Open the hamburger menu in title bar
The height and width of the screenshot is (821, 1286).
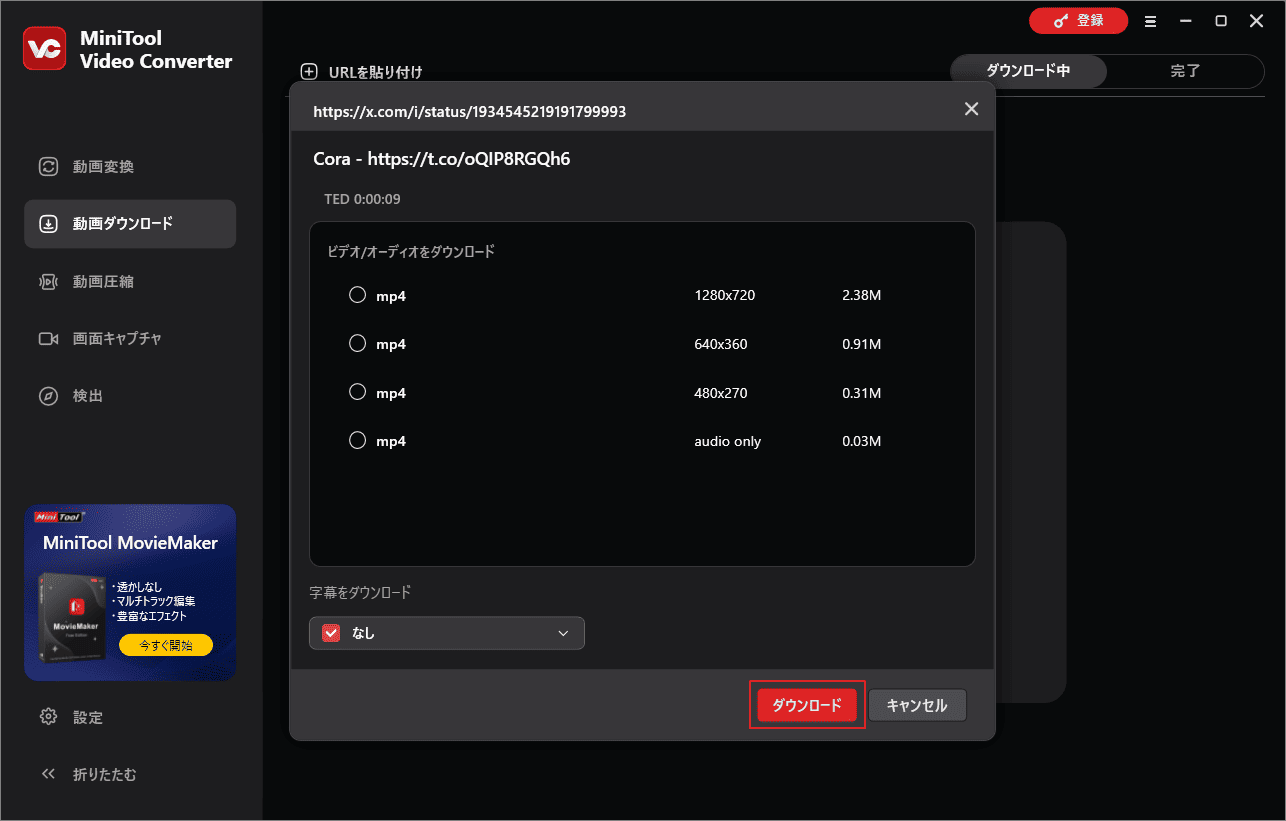[x=1150, y=21]
